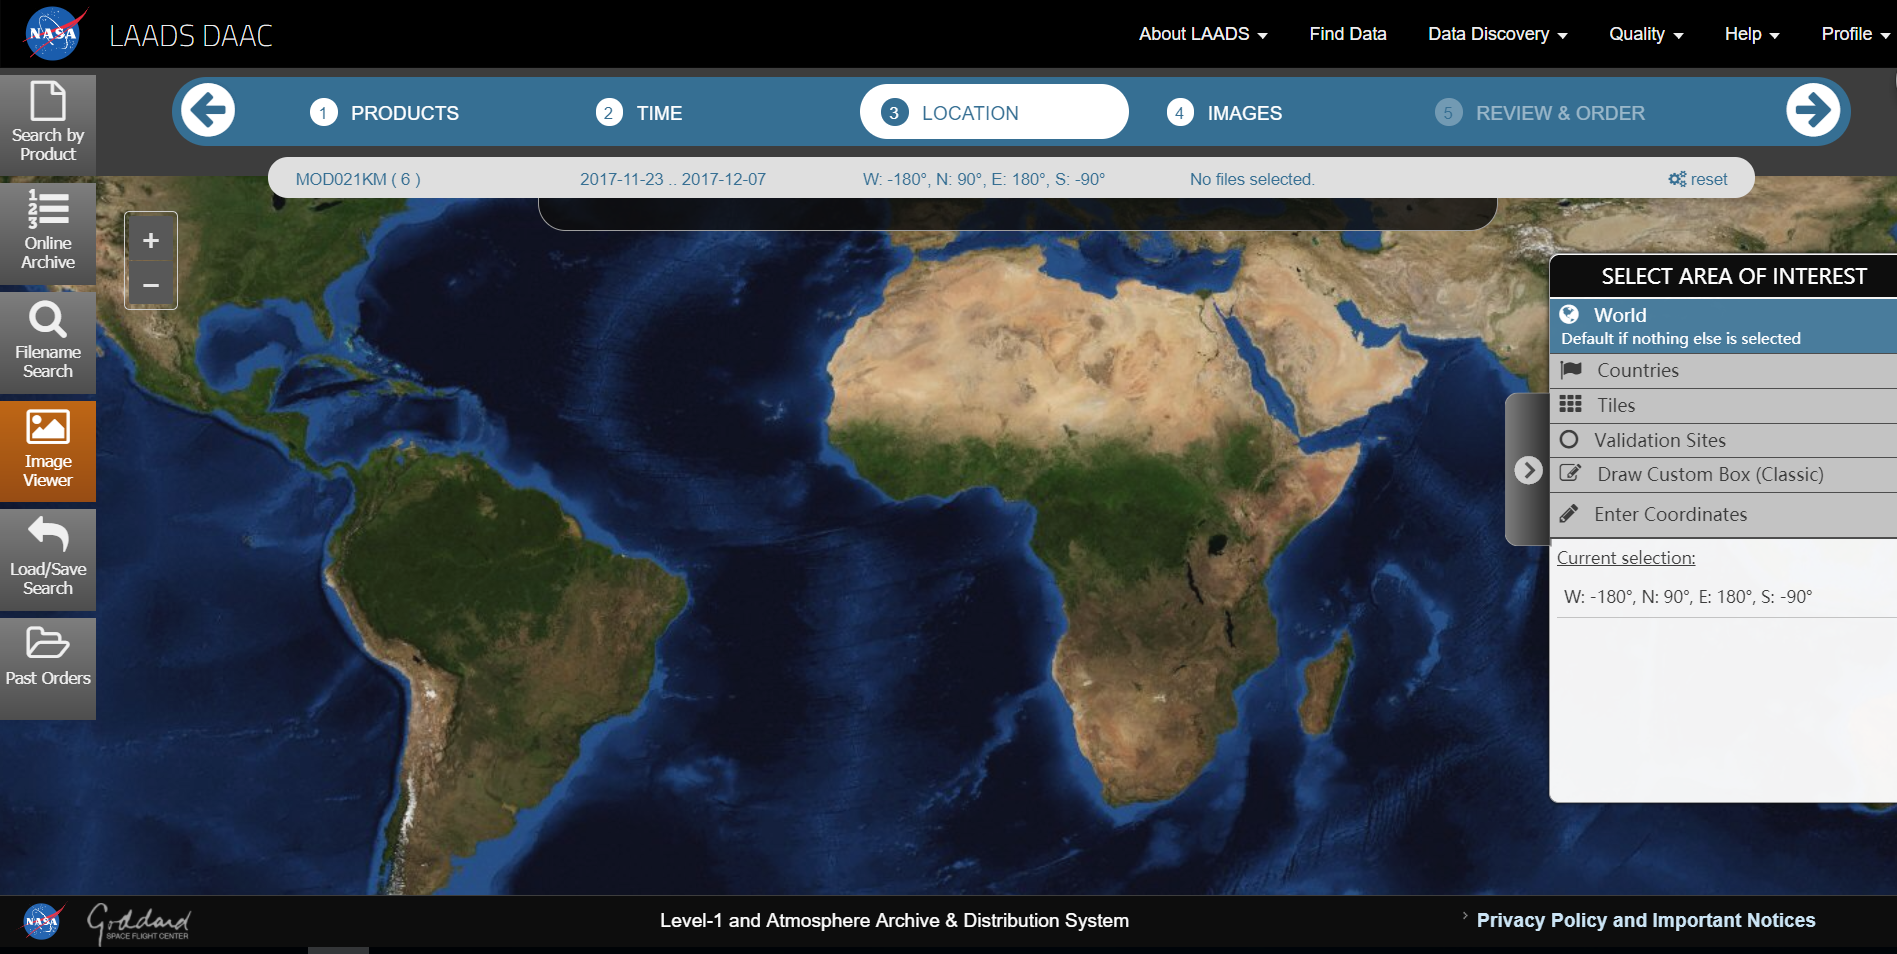The width and height of the screenshot is (1897, 954).
Task: Go forward with the right arrow button
Action: click(1813, 111)
